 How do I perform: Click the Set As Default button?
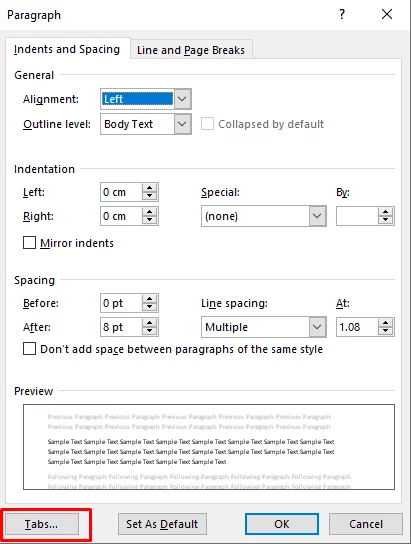162,524
